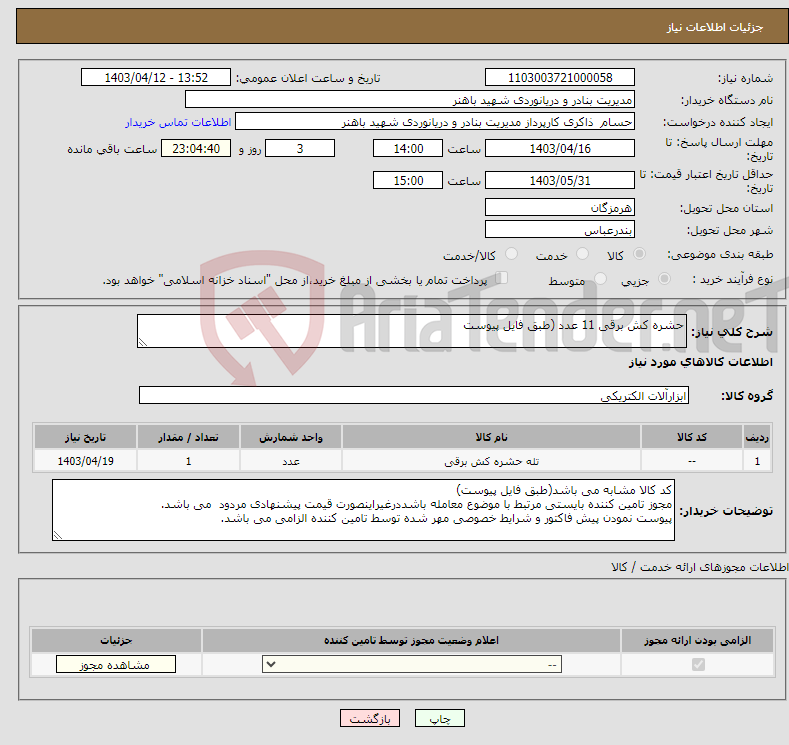Open اطلاعات تماس خریدار link
The width and height of the screenshot is (789, 745).
178,122
